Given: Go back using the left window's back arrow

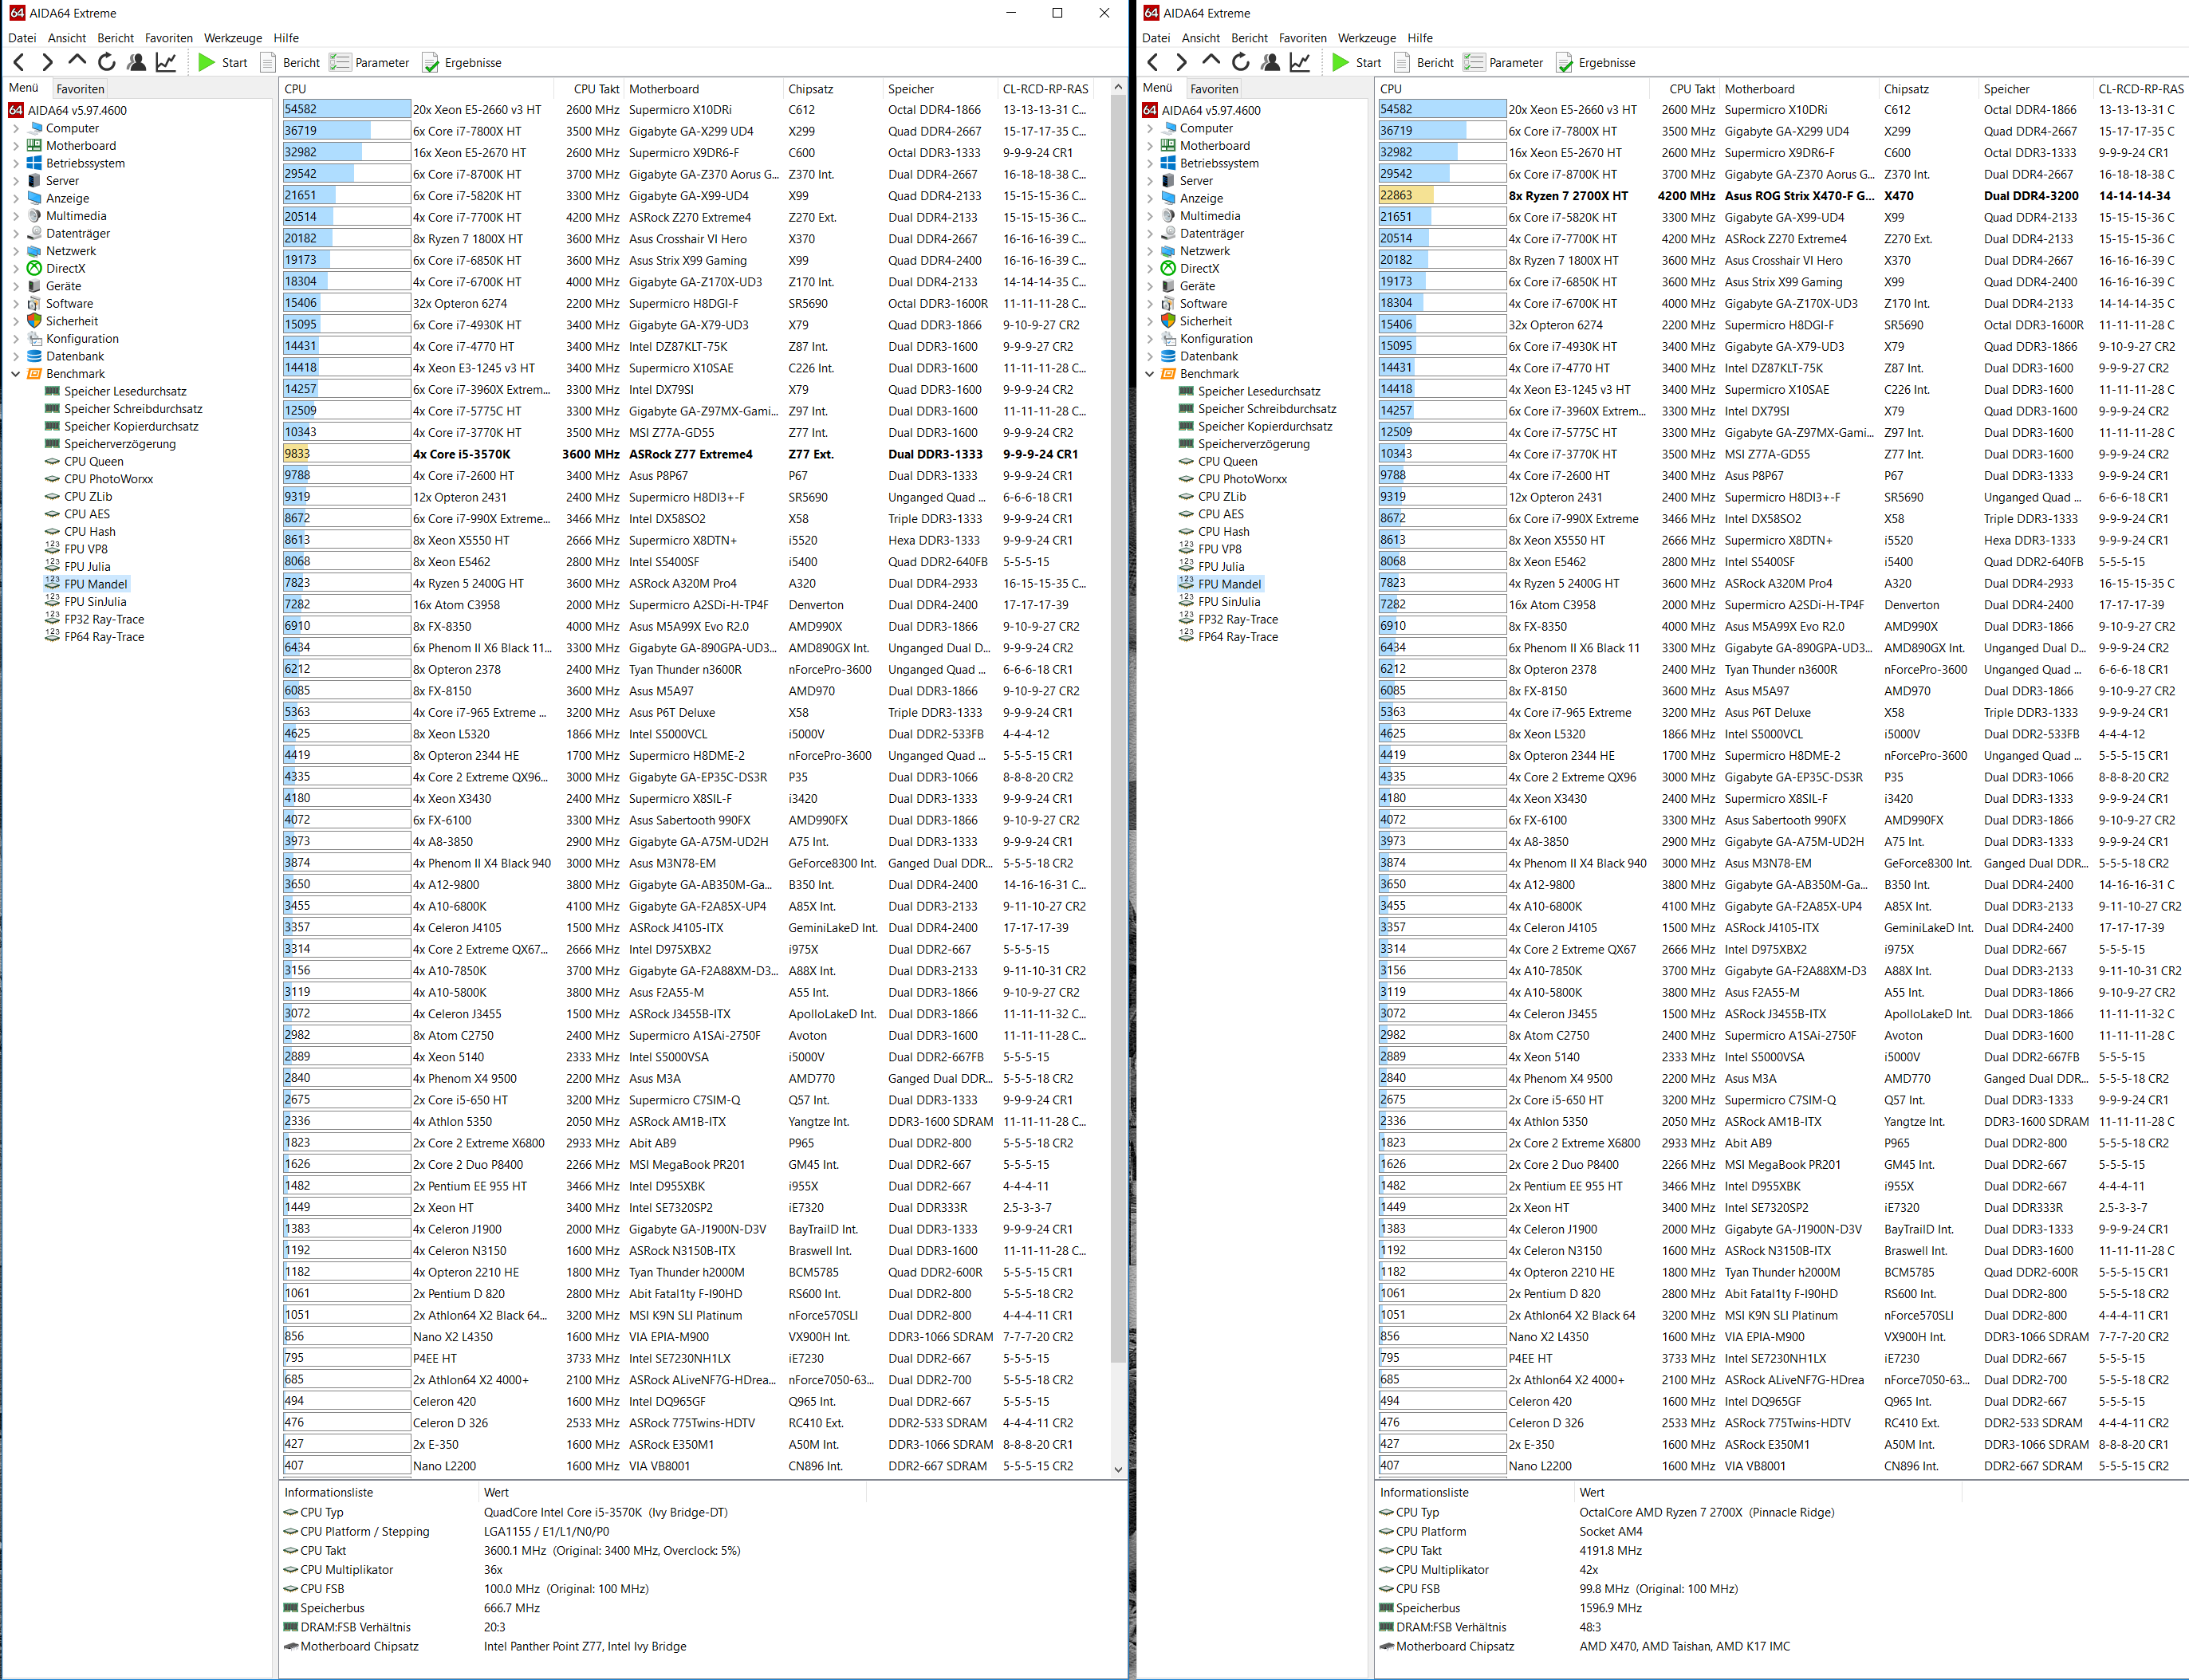Looking at the screenshot, I should pyautogui.click(x=18, y=62).
